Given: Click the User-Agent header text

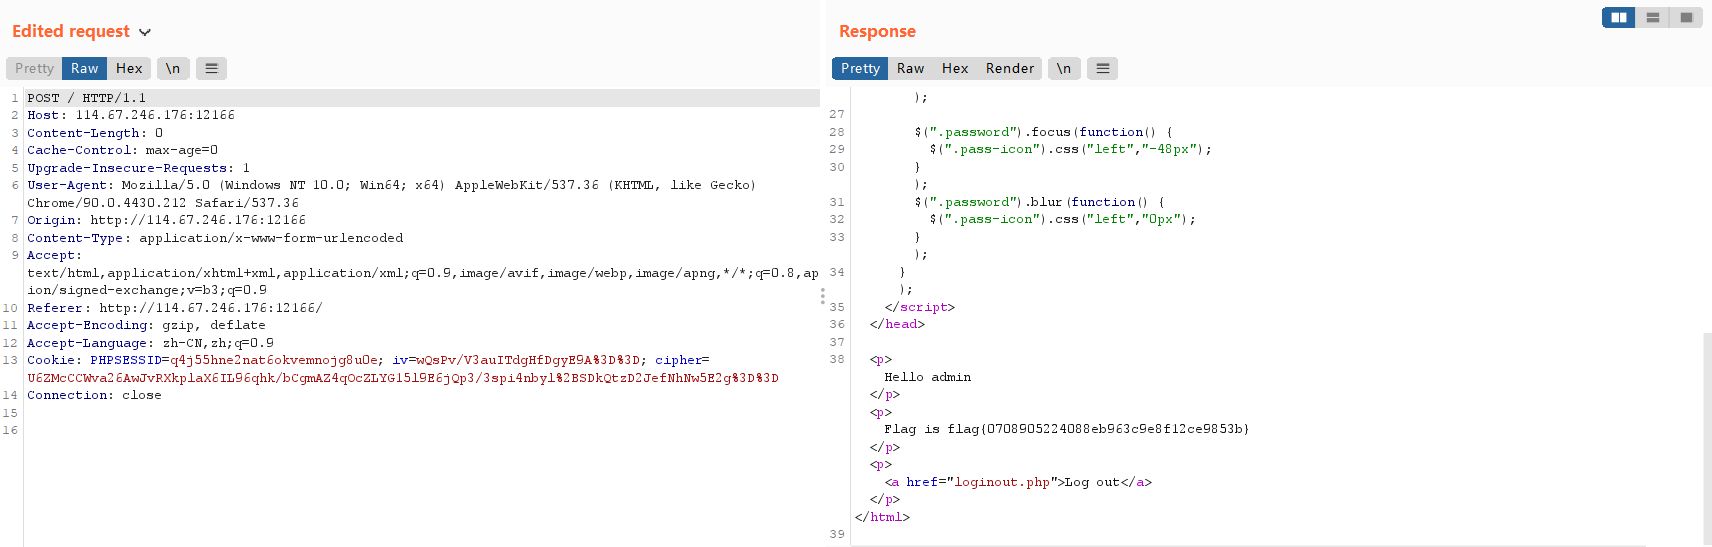Looking at the screenshot, I should (391, 194).
